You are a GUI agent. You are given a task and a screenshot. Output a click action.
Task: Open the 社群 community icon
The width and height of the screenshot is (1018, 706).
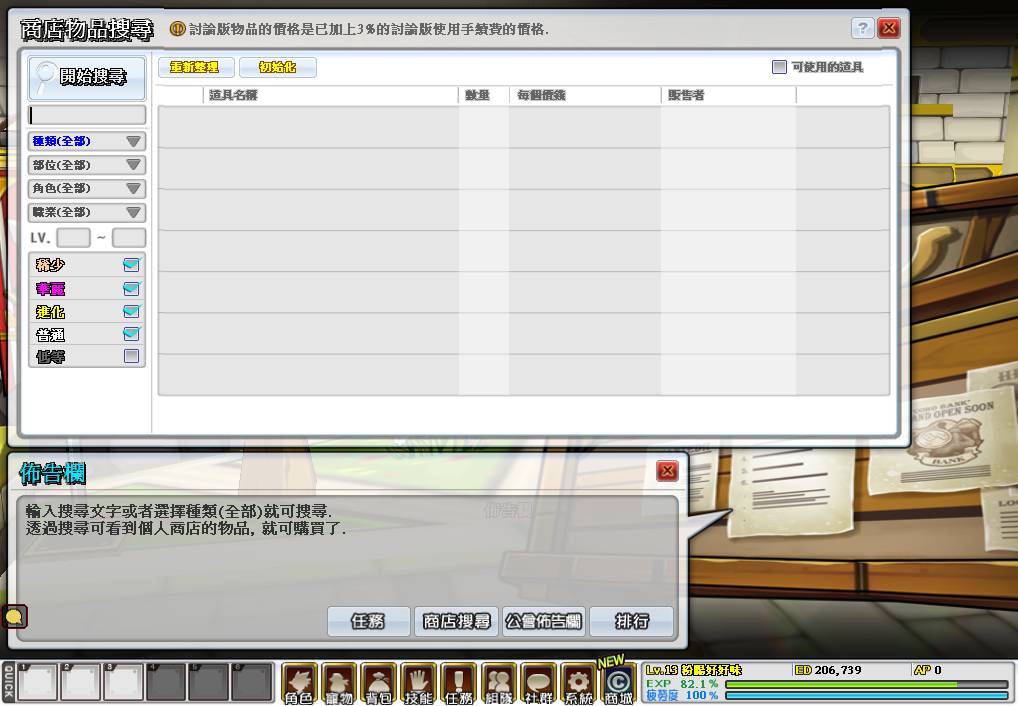pos(539,684)
